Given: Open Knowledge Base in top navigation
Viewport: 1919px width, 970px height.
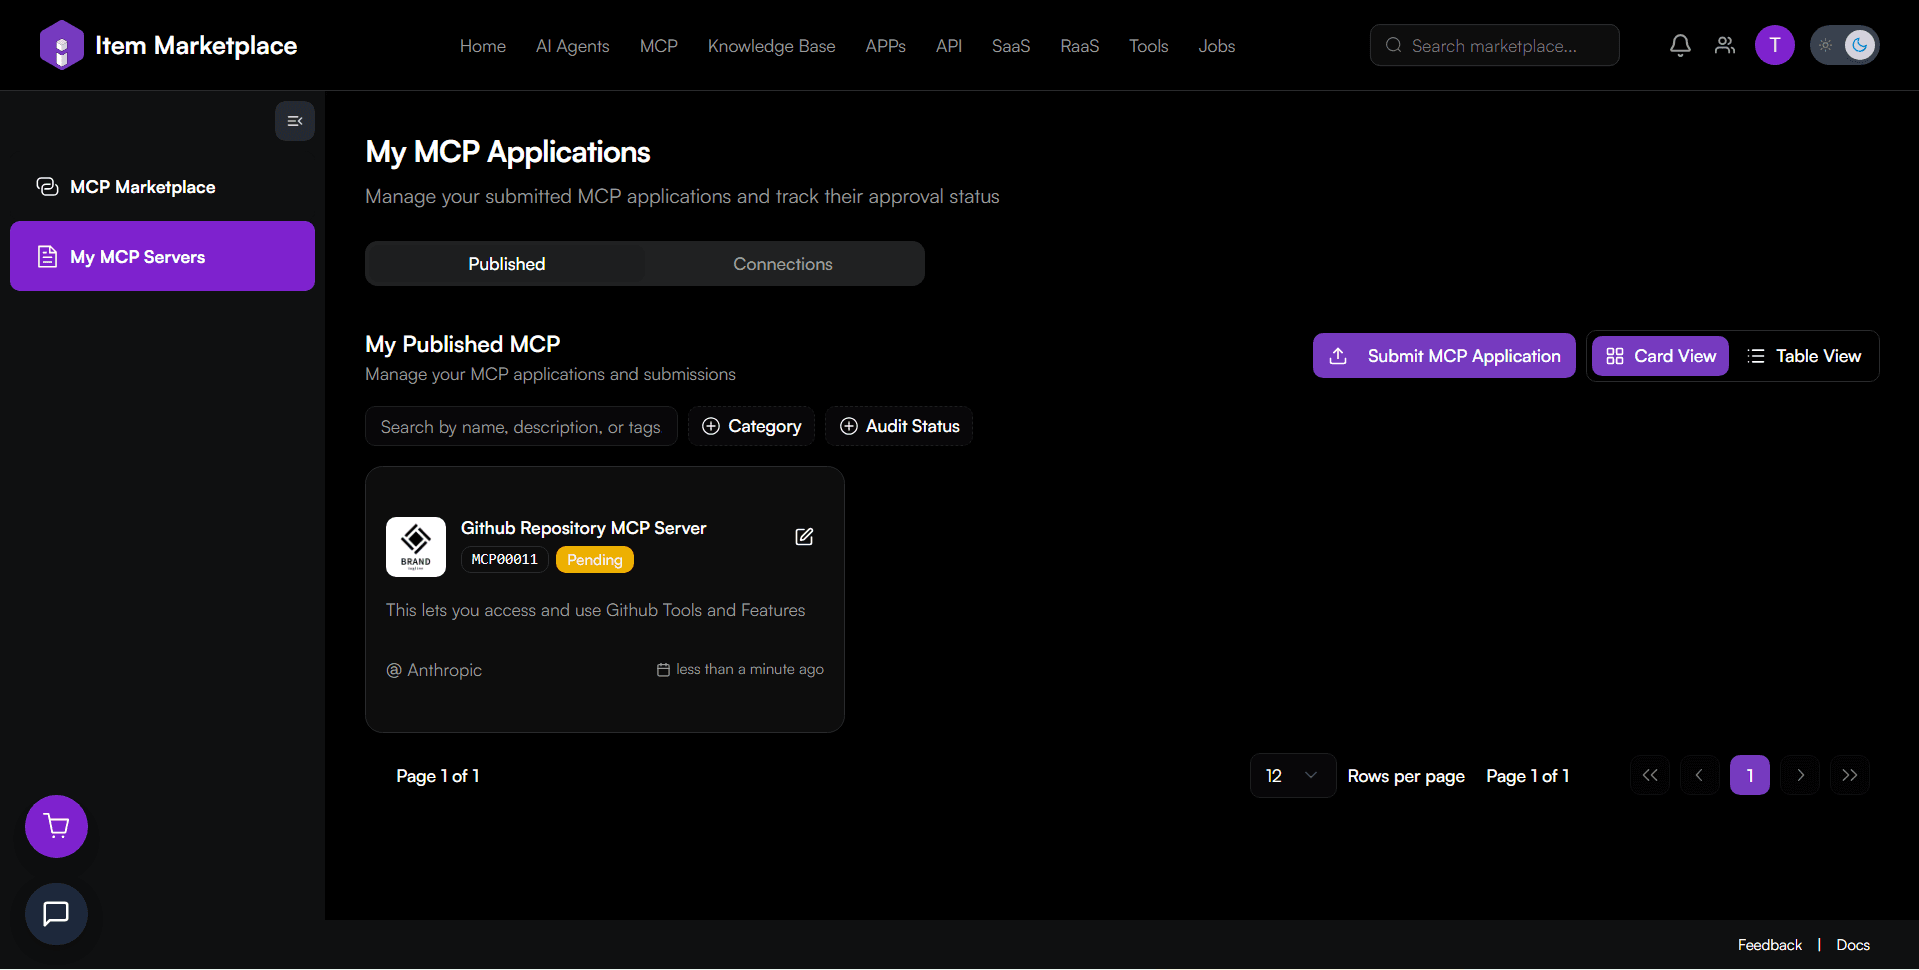Looking at the screenshot, I should [x=771, y=46].
